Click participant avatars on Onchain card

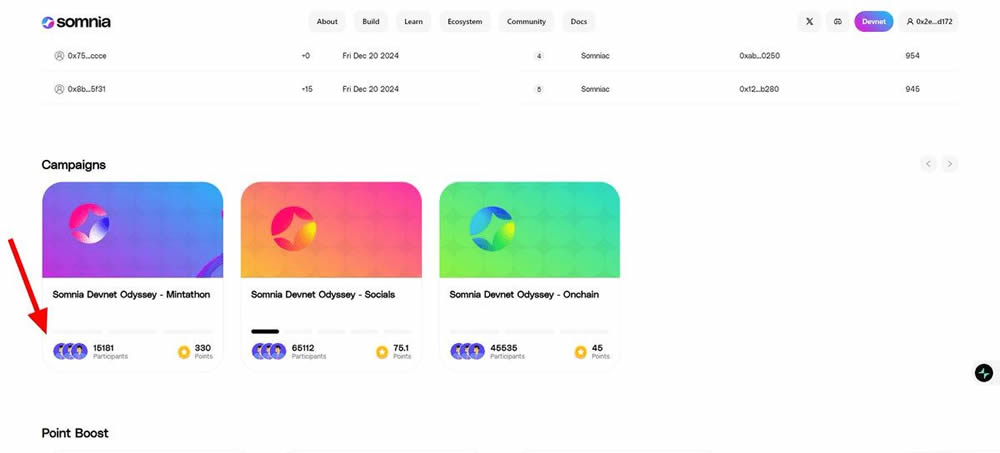pos(467,352)
